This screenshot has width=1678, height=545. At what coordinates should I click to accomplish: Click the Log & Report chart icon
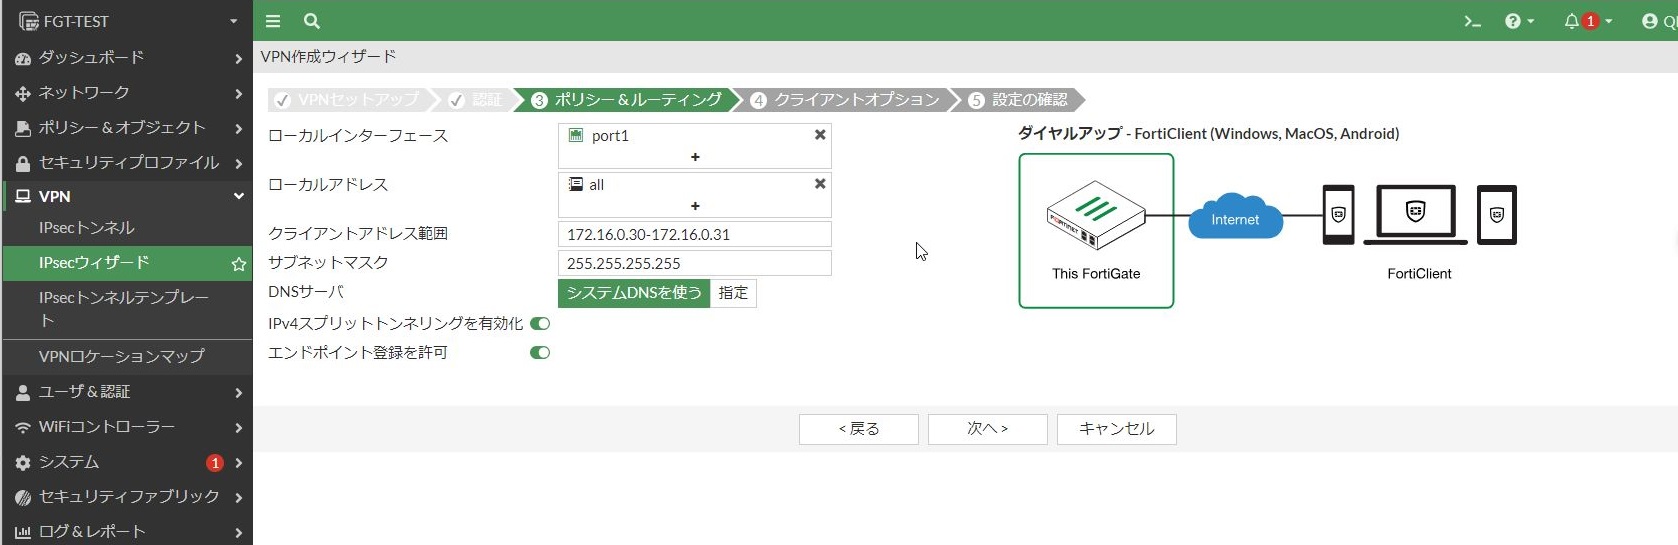pyautogui.click(x=23, y=533)
